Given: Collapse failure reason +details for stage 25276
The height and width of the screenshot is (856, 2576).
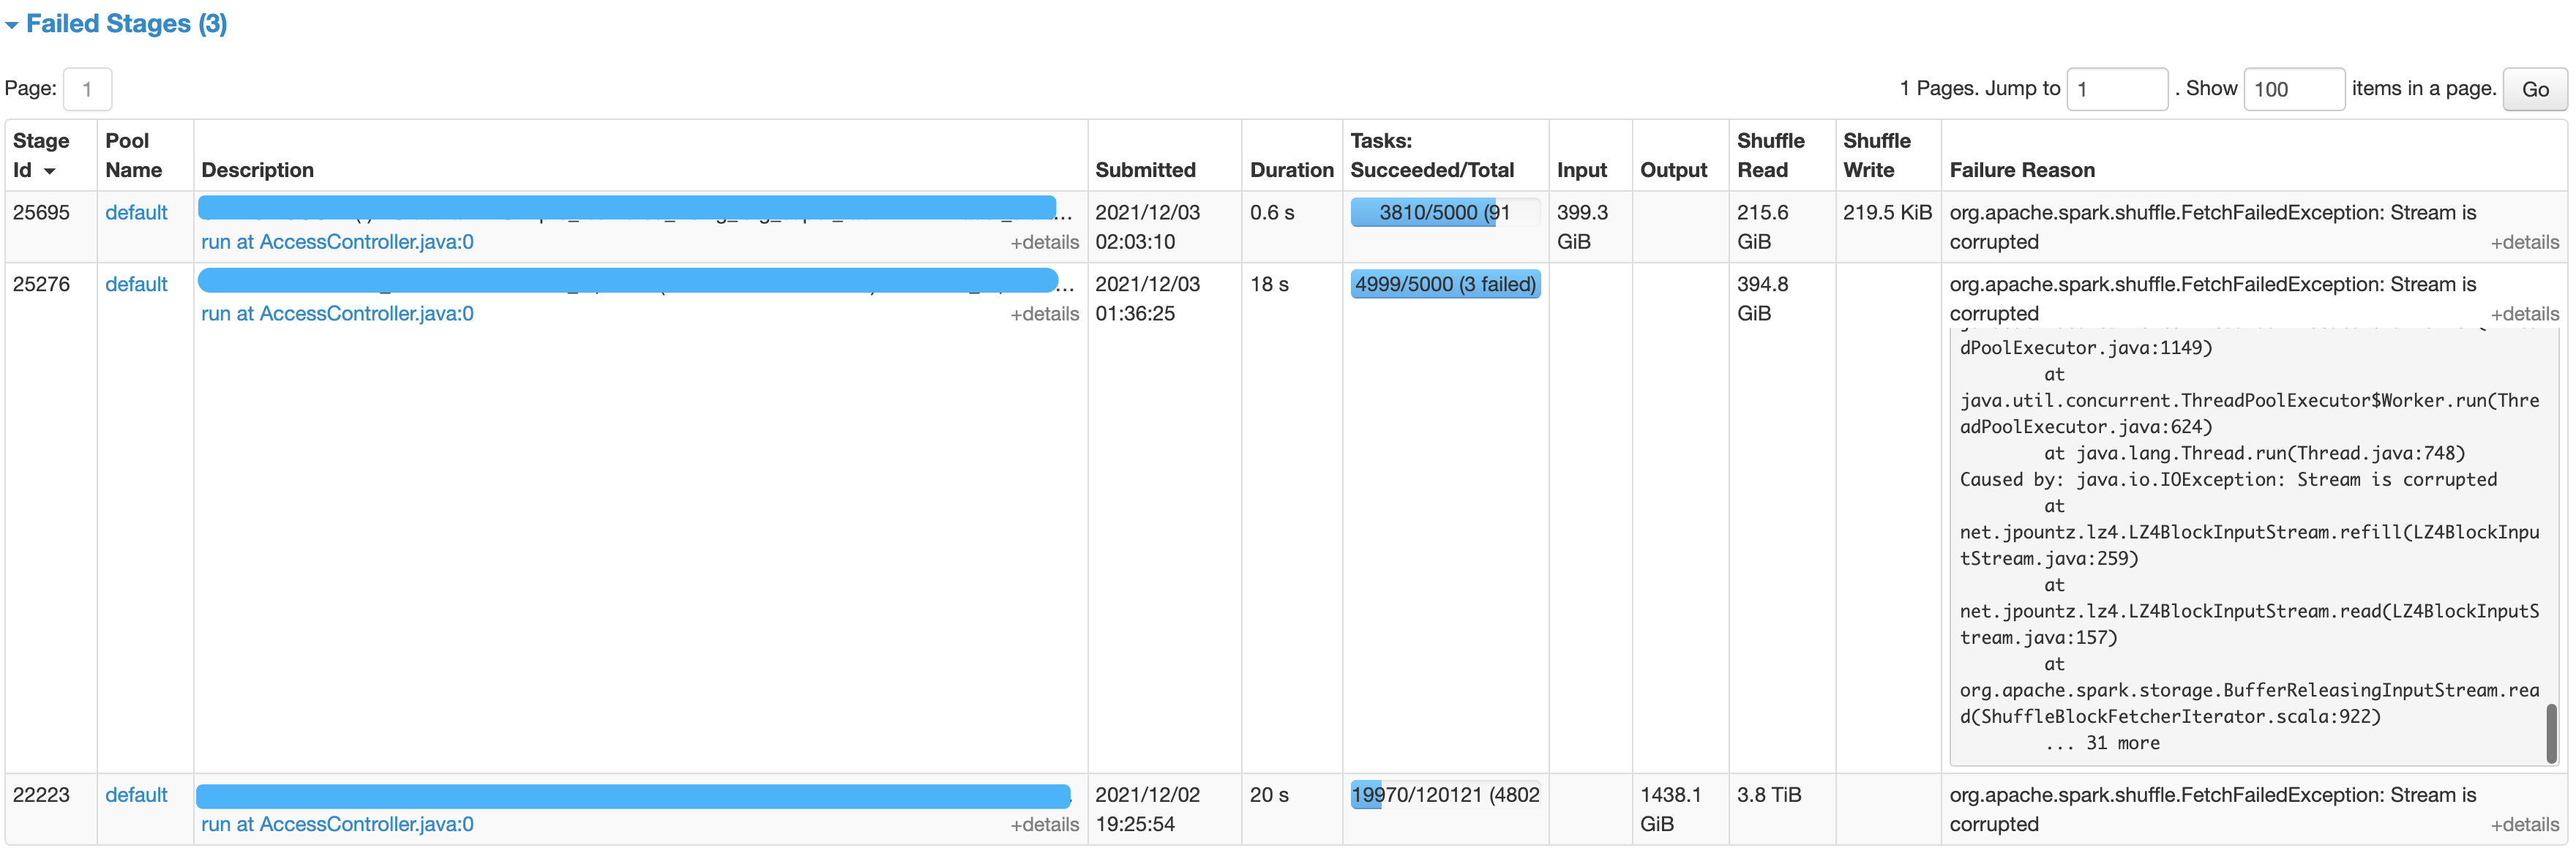Looking at the screenshot, I should [x=2524, y=314].
